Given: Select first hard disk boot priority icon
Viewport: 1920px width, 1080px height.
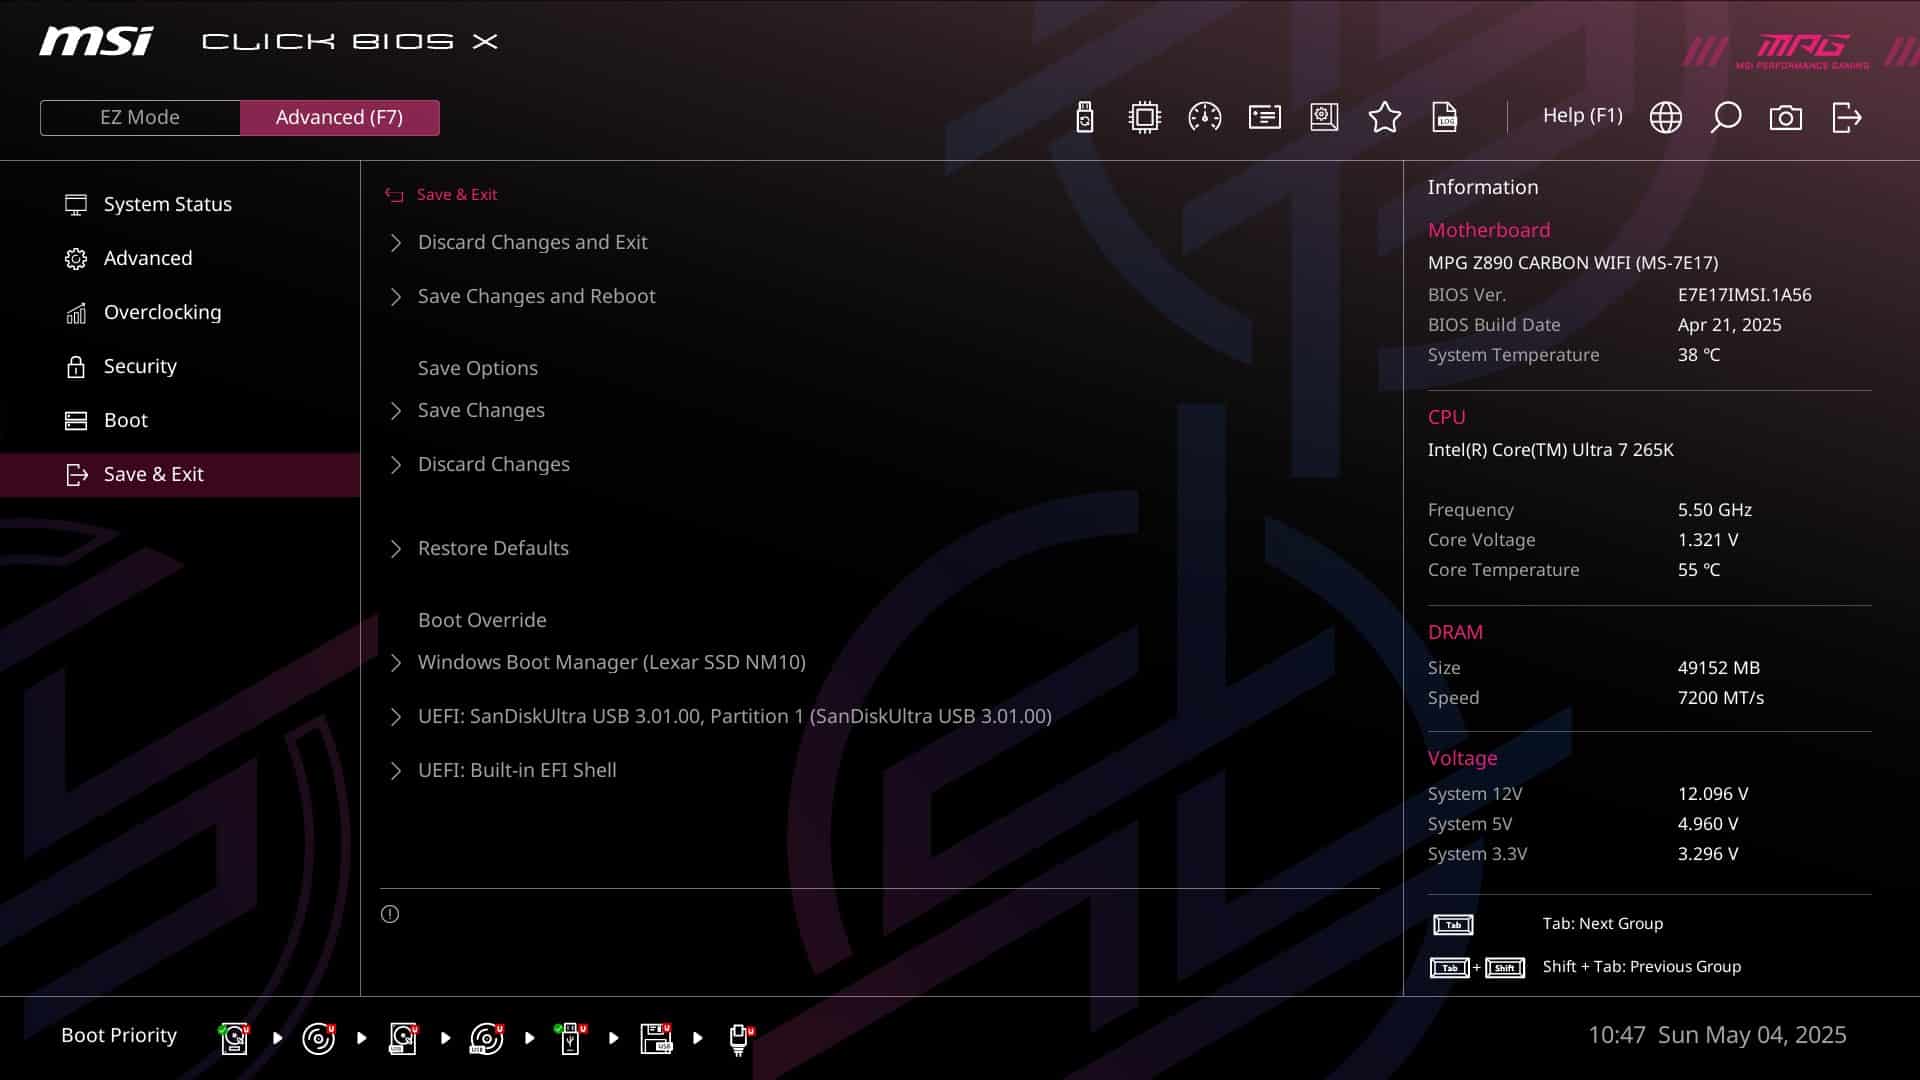Looking at the screenshot, I should click(234, 1038).
